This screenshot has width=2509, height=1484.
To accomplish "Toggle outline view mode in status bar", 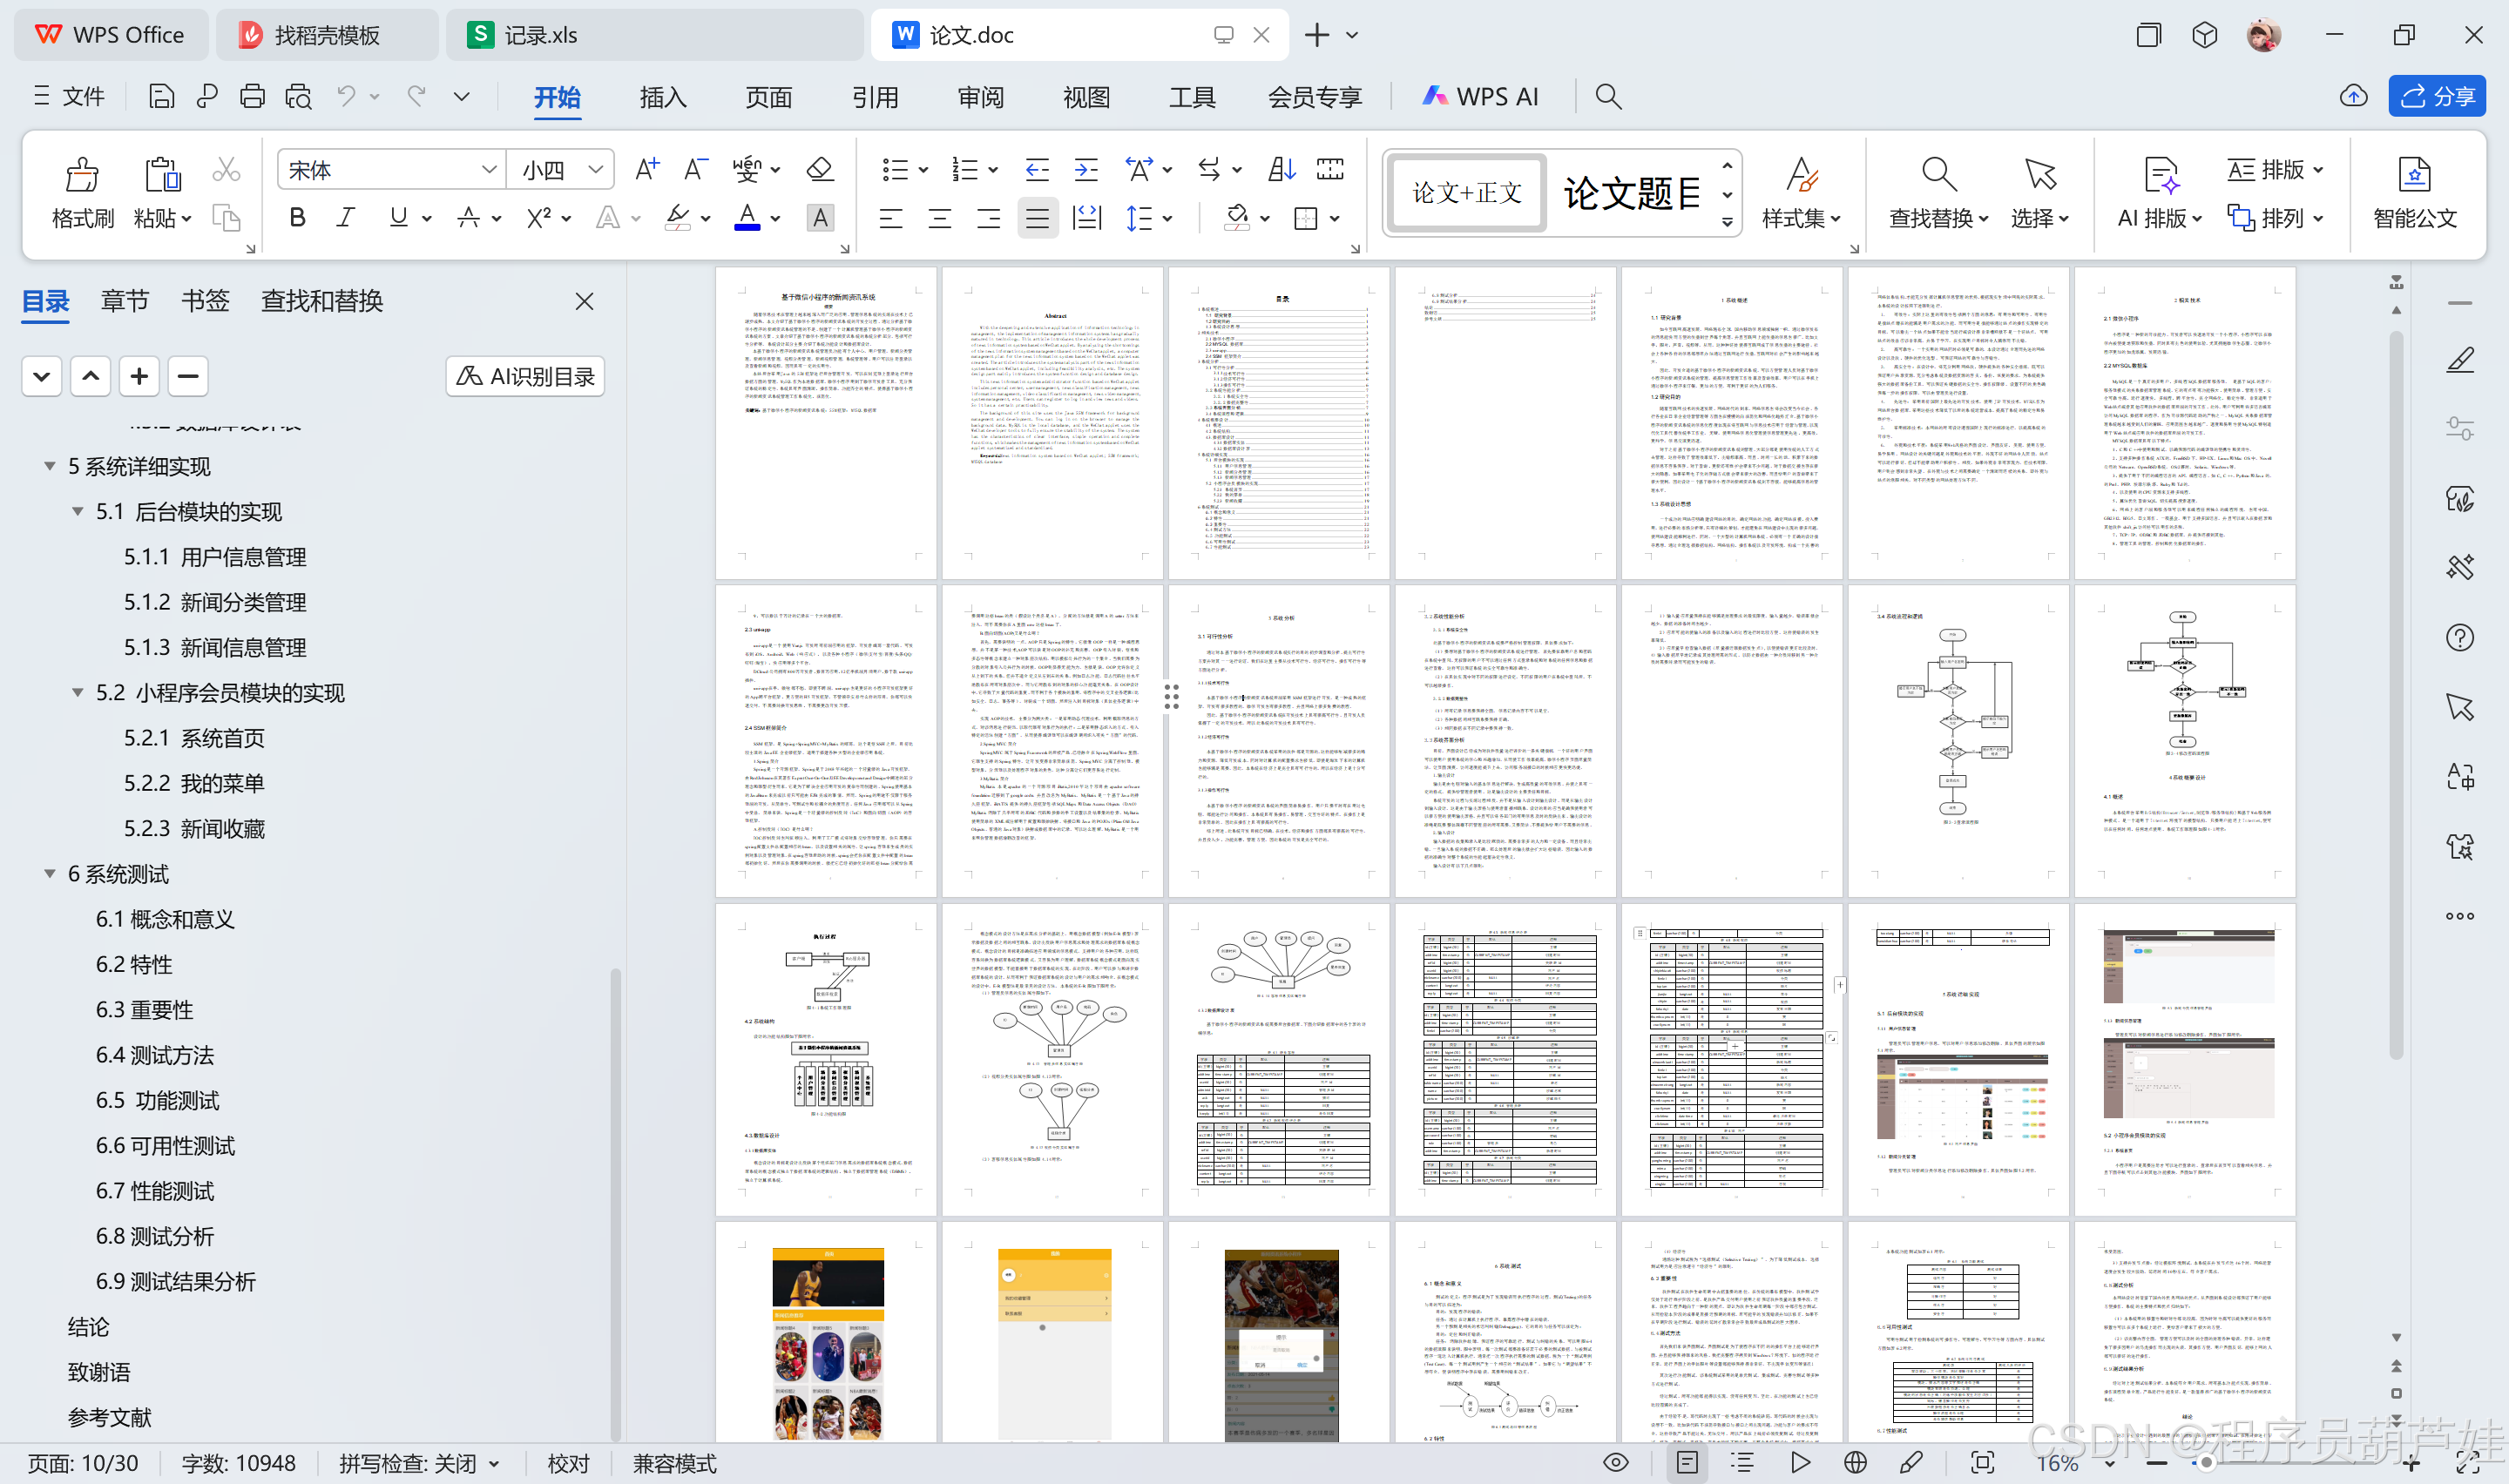I will tap(1743, 1463).
